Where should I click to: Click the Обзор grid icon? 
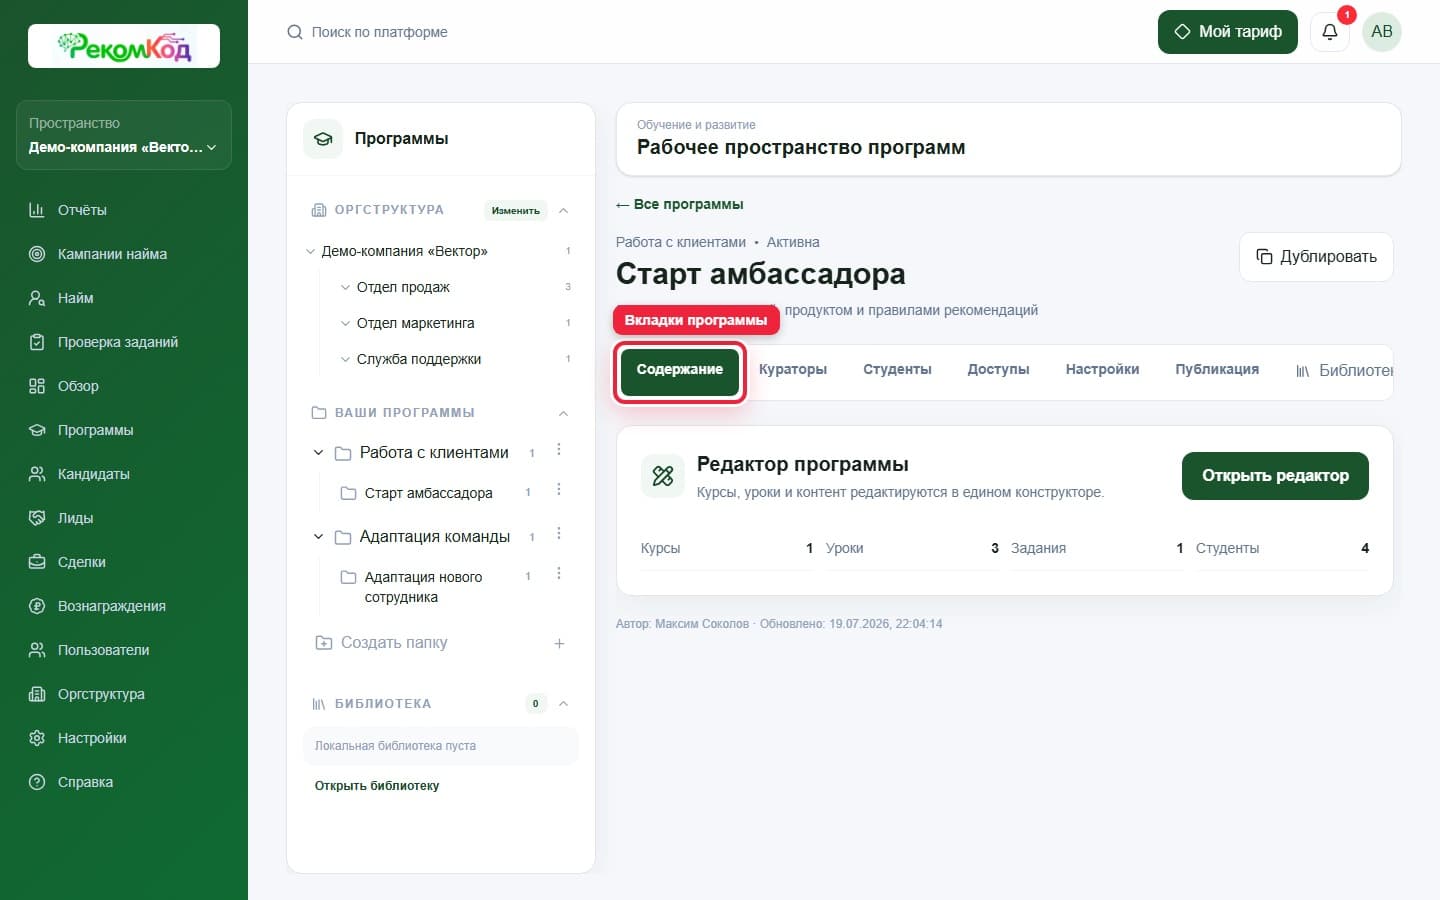37,386
